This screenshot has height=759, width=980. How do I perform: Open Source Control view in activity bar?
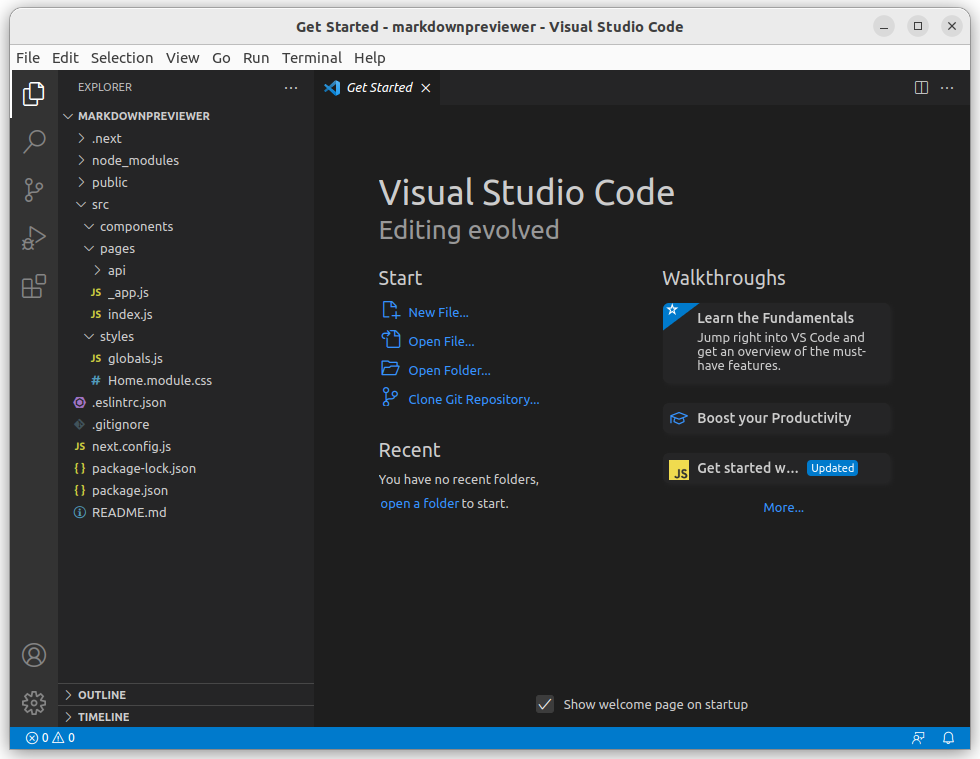[x=34, y=189]
